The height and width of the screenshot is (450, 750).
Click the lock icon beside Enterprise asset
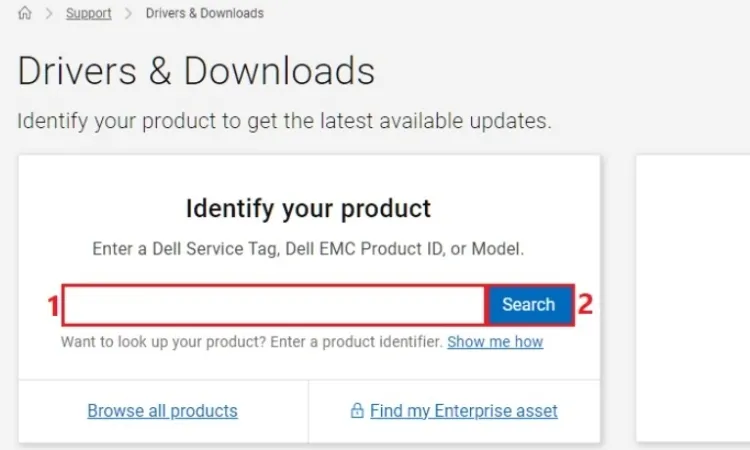(356, 411)
